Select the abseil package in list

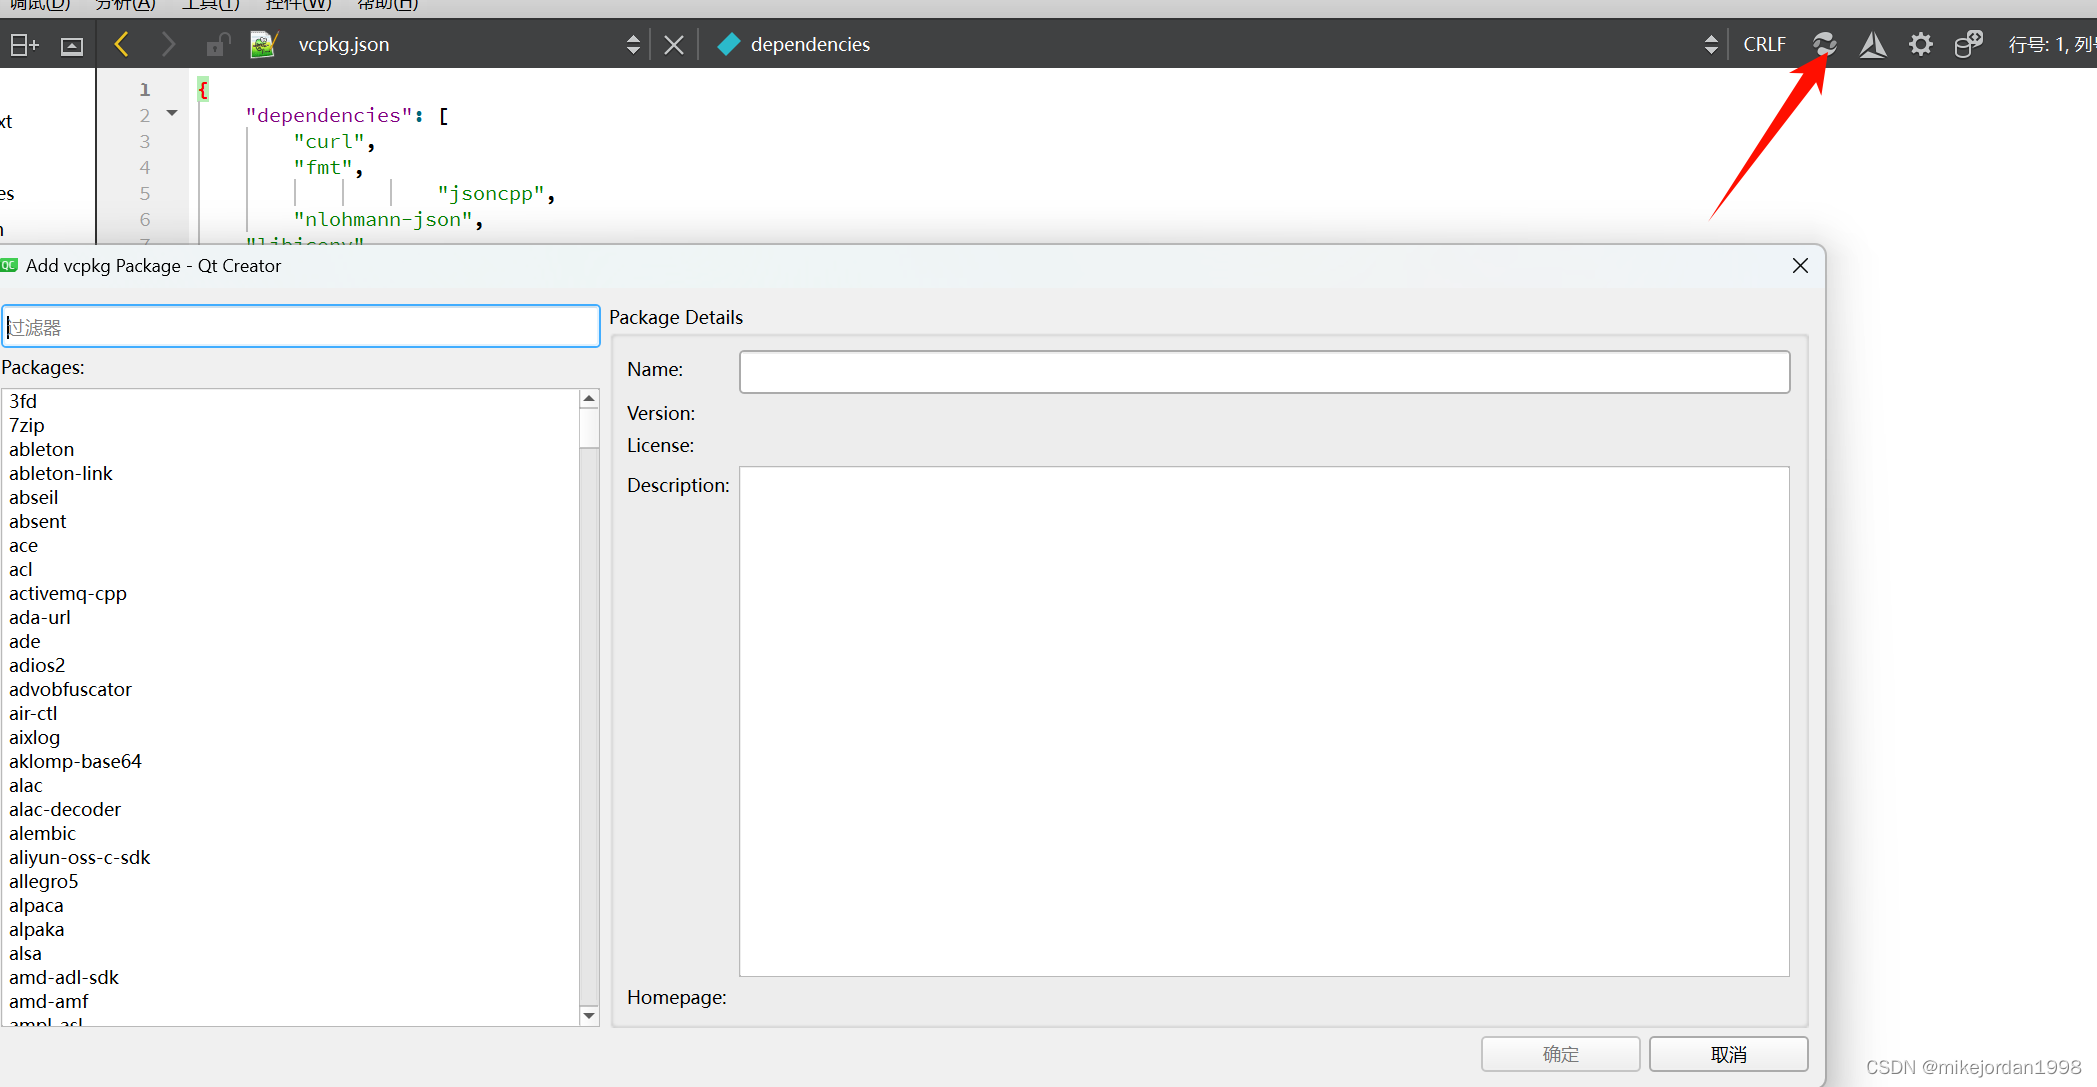coord(34,497)
